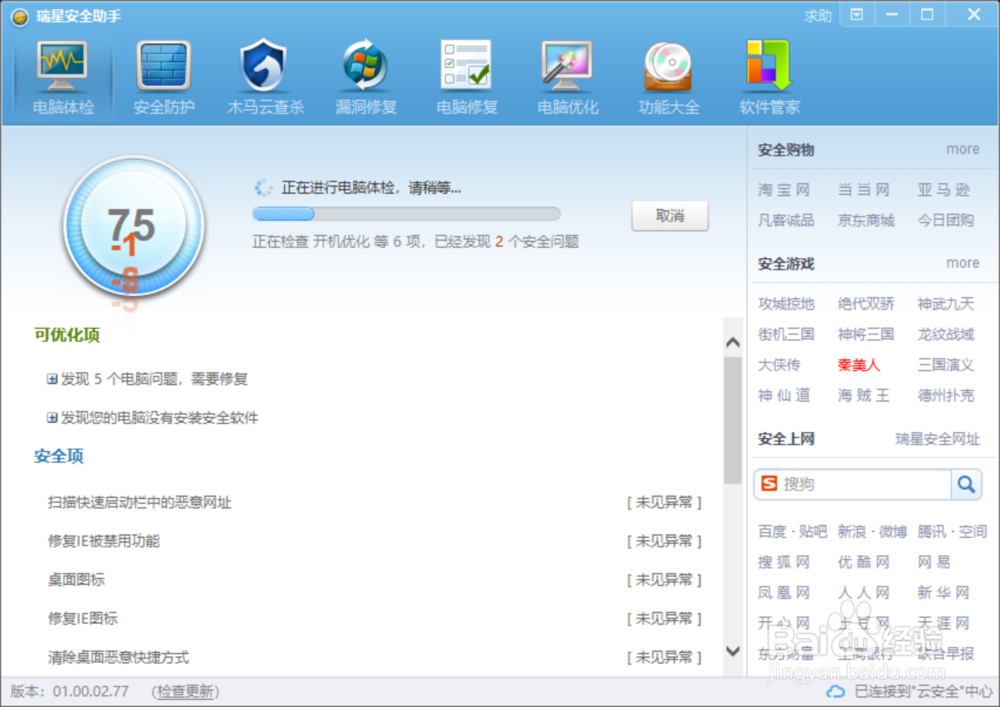The width and height of the screenshot is (1000, 707).
Task: Open 京东商城 shopping link
Action: [865, 221]
